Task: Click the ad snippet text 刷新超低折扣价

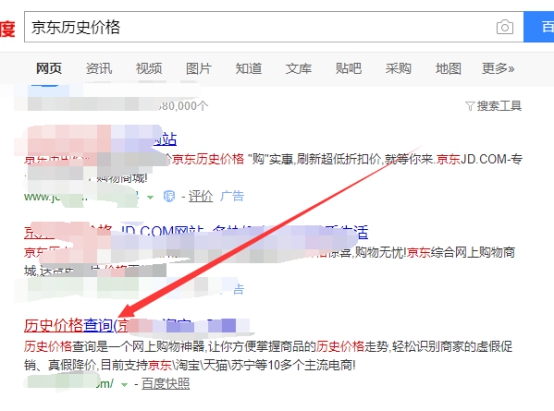Action: click(x=338, y=159)
